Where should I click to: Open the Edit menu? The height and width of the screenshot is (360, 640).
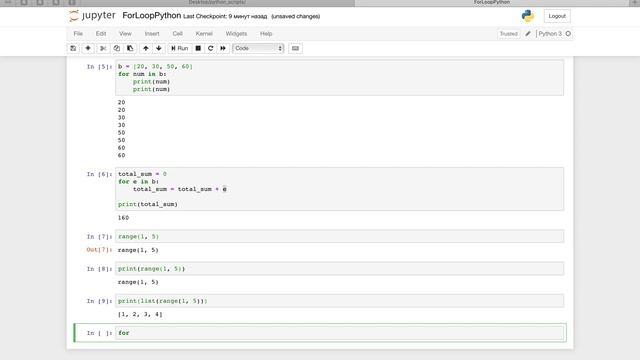(x=101, y=33)
